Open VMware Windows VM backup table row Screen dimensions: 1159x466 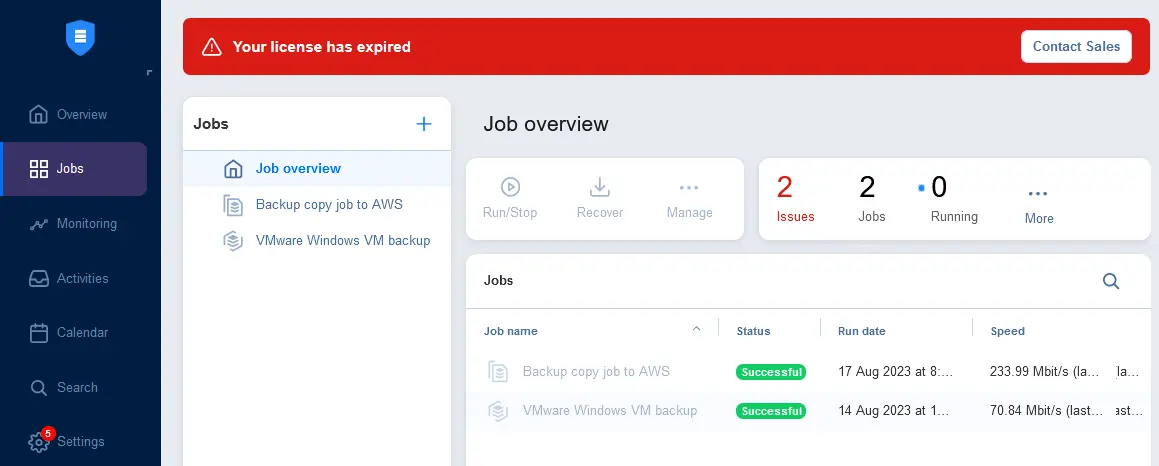pos(808,411)
